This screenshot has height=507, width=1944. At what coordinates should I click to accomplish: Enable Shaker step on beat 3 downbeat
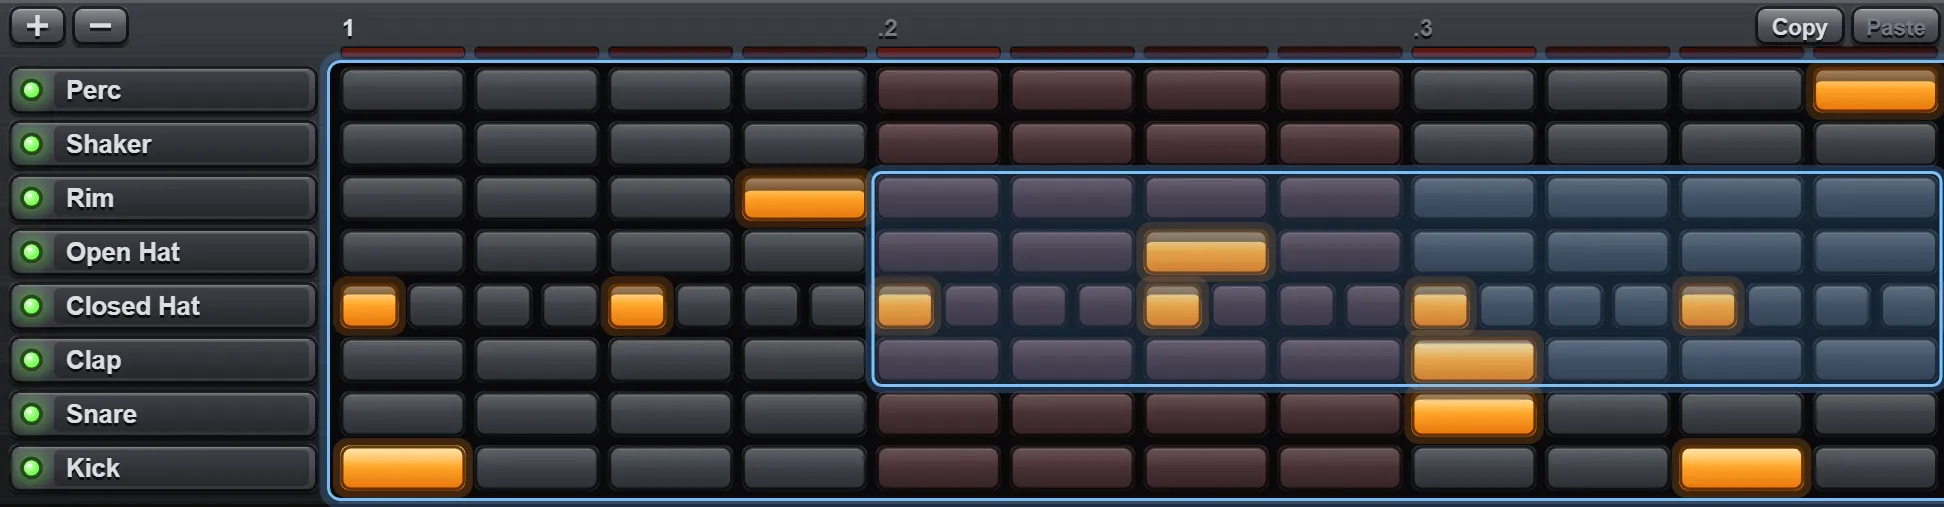[1473, 144]
